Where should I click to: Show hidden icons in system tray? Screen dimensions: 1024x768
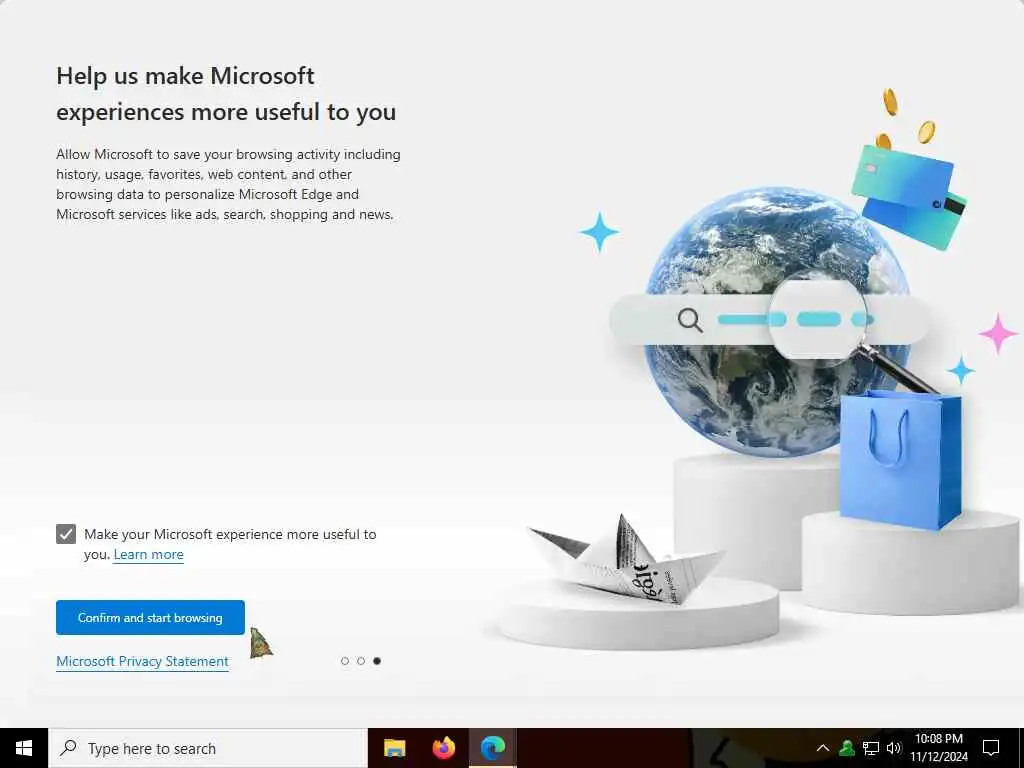(823, 748)
